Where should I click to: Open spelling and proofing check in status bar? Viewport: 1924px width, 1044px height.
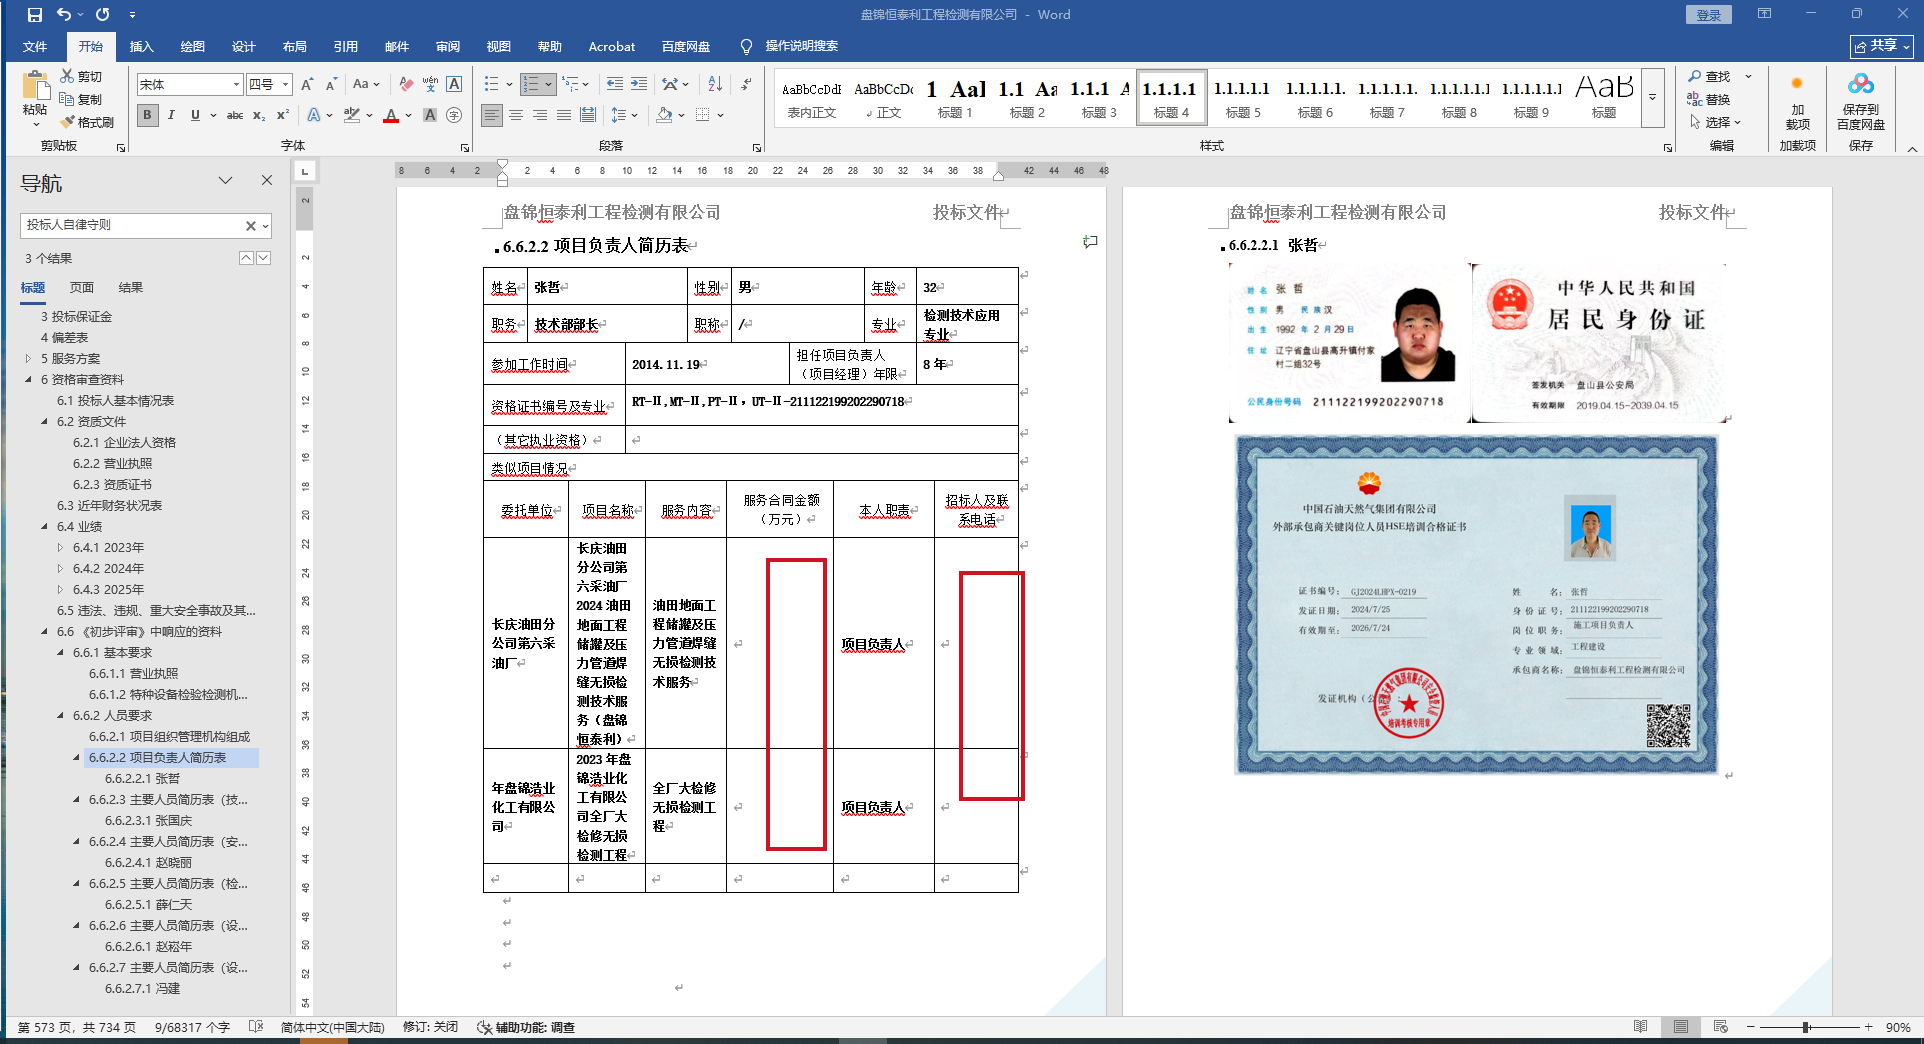coord(256,1027)
